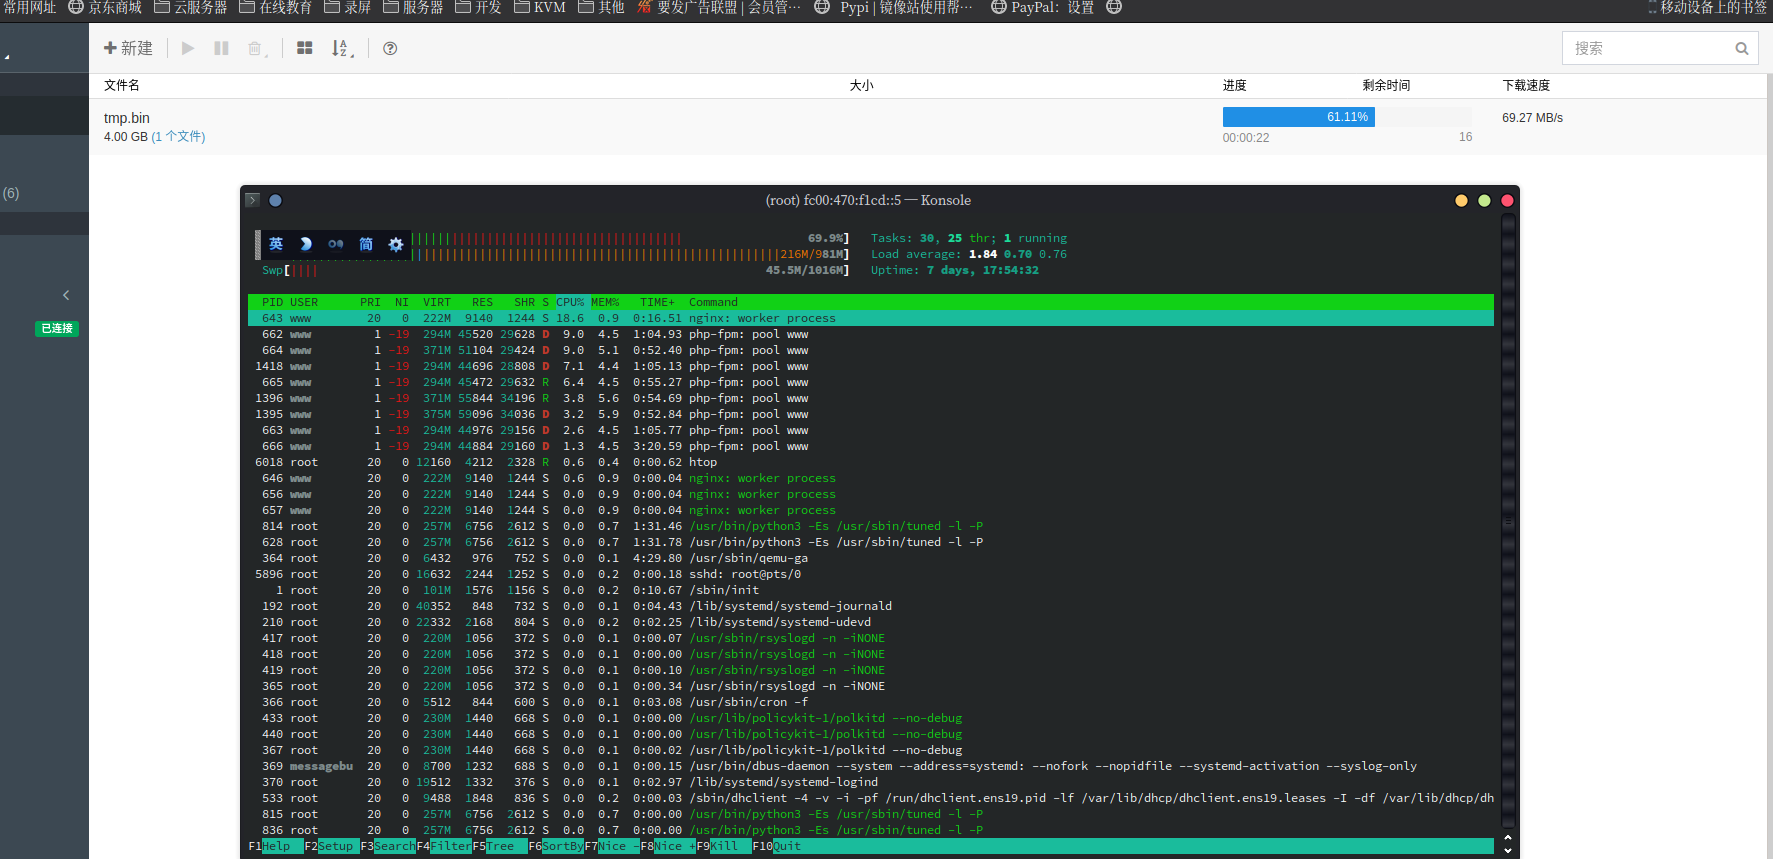Open help via question mark icon
1773x859 pixels.
coord(390,48)
